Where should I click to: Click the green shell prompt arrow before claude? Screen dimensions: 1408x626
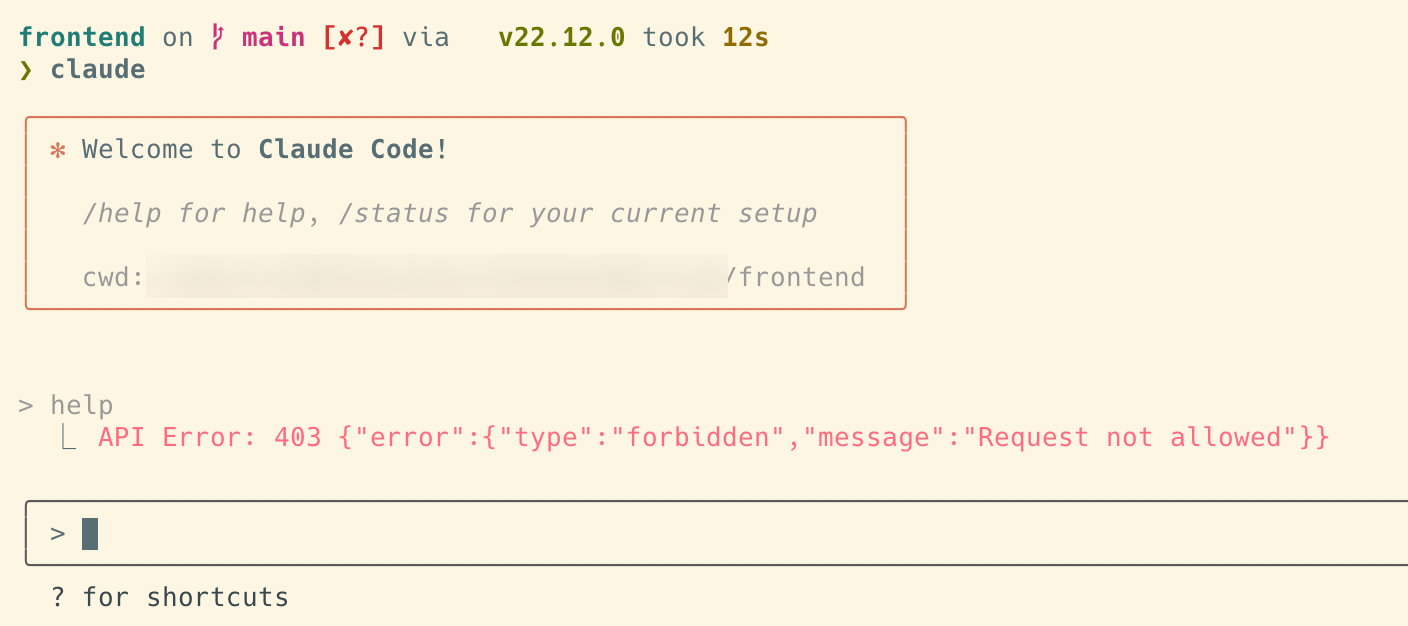(x=26, y=70)
